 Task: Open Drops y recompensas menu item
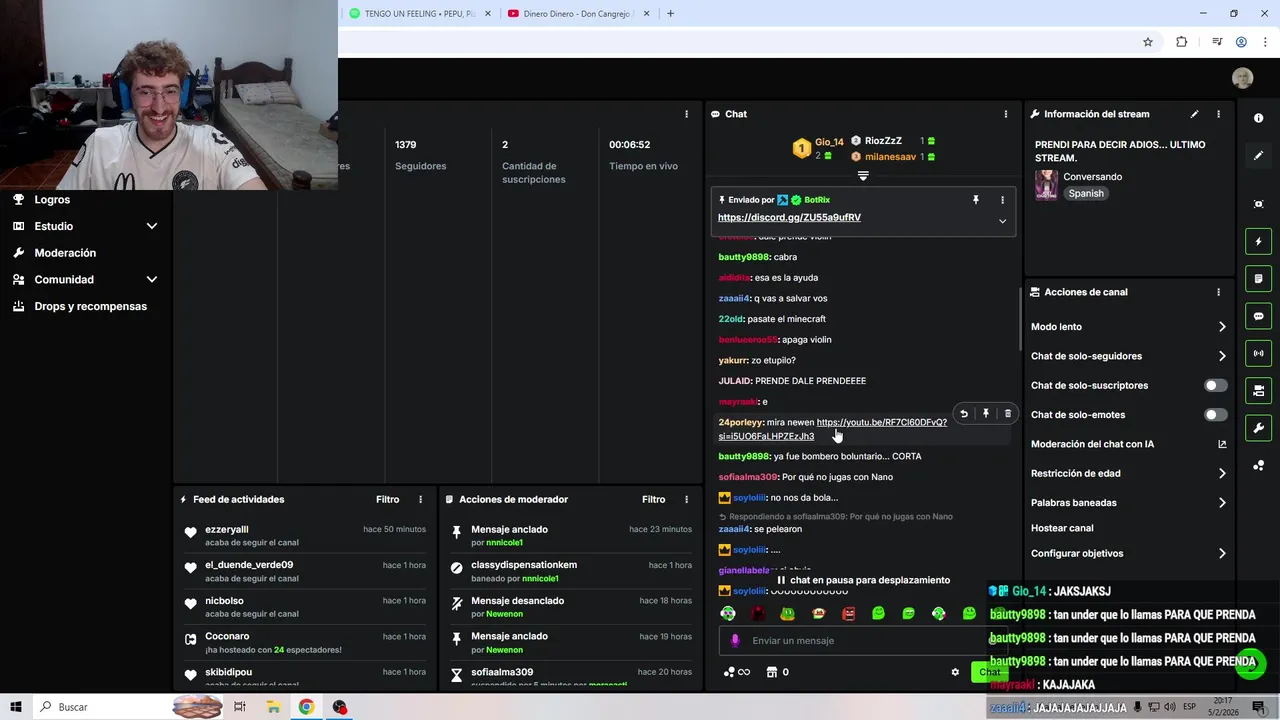[90, 306]
